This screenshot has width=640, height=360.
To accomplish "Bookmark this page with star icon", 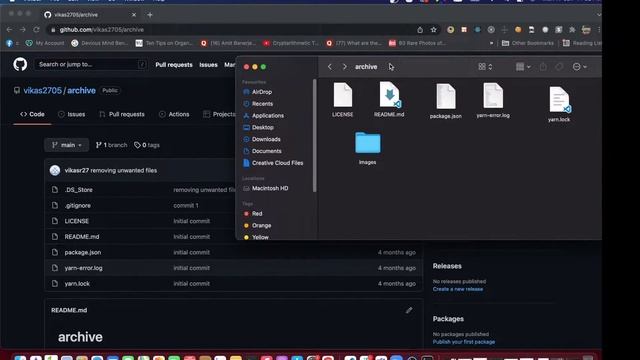I will point(433,29).
